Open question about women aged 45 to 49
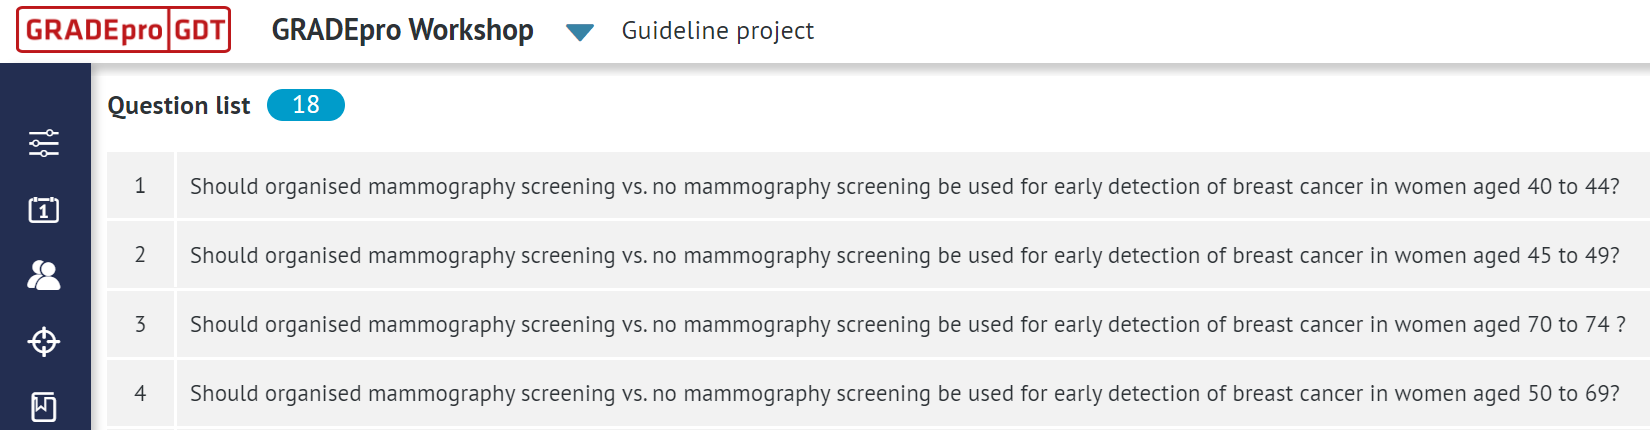This screenshot has height=430, width=1650. [x=904, y=255]
